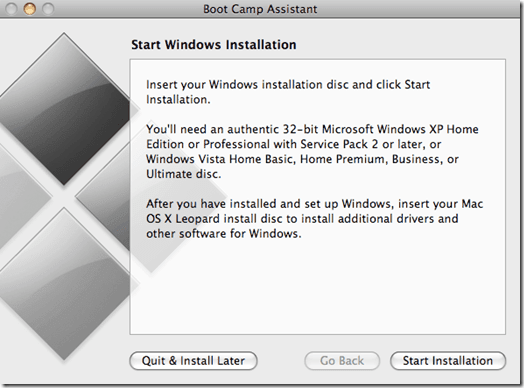Click the empty area of the white text panel
The height and width of the screenshot is (388, 524).
click(x=317, y=287)
